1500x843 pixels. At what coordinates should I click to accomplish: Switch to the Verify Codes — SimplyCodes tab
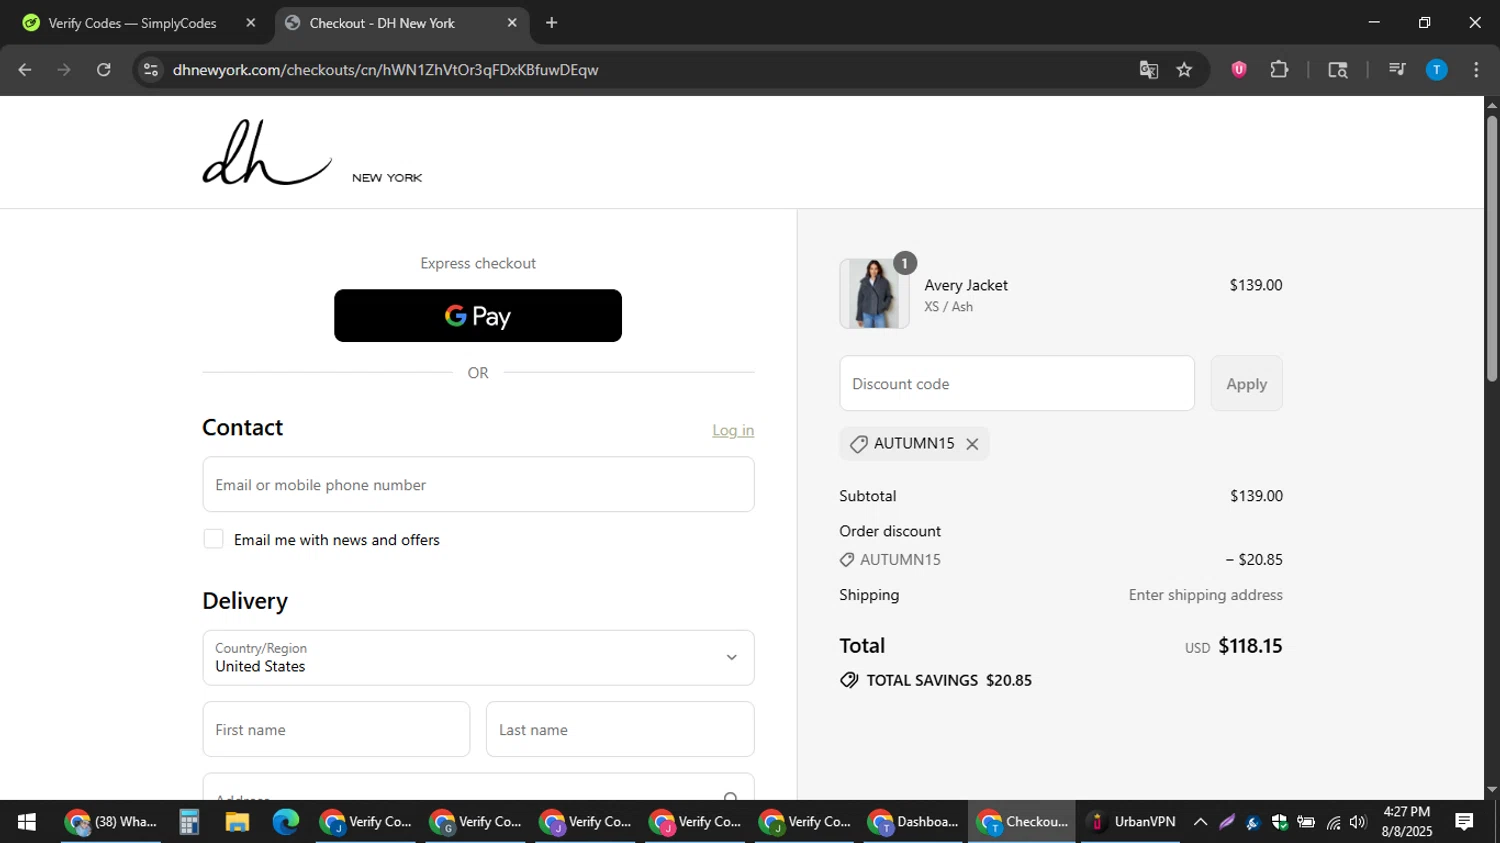tap(133, 23)
